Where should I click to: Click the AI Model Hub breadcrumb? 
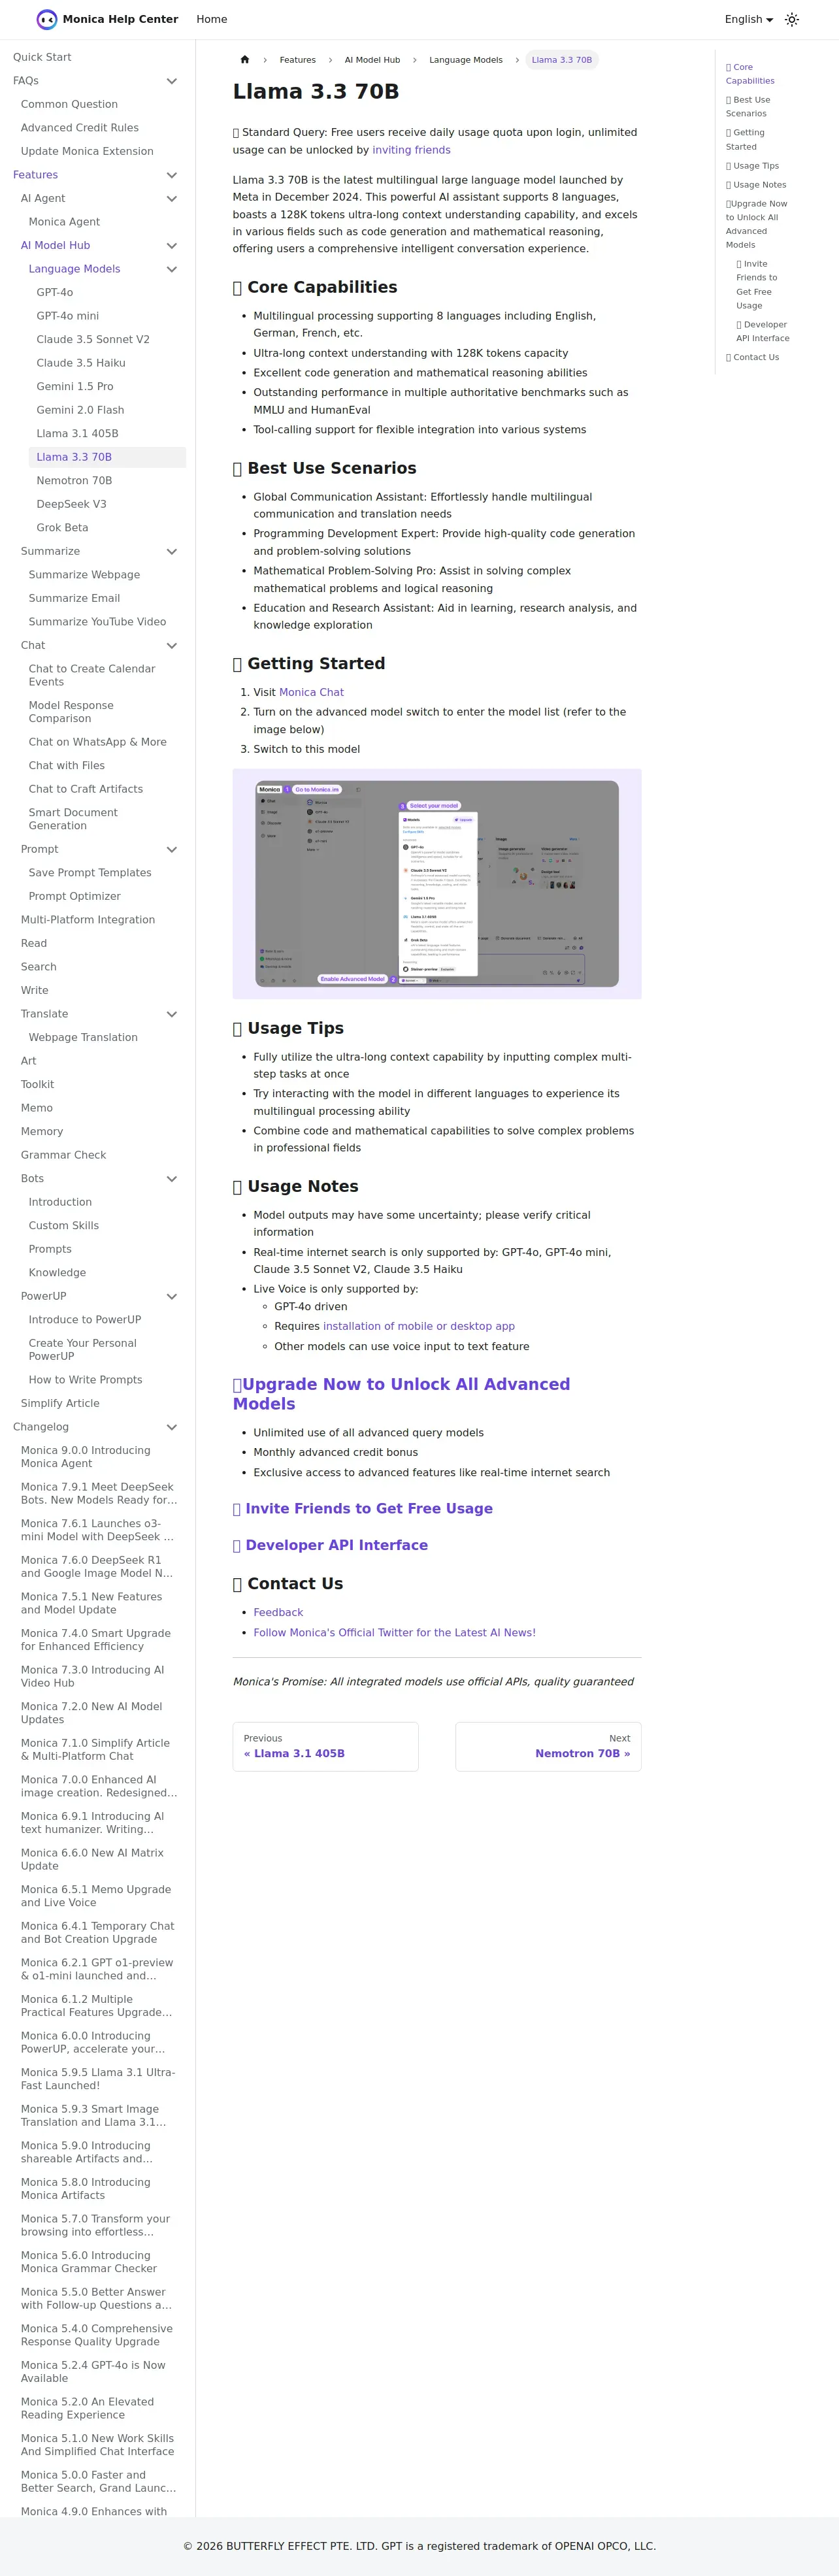point(372,60)
